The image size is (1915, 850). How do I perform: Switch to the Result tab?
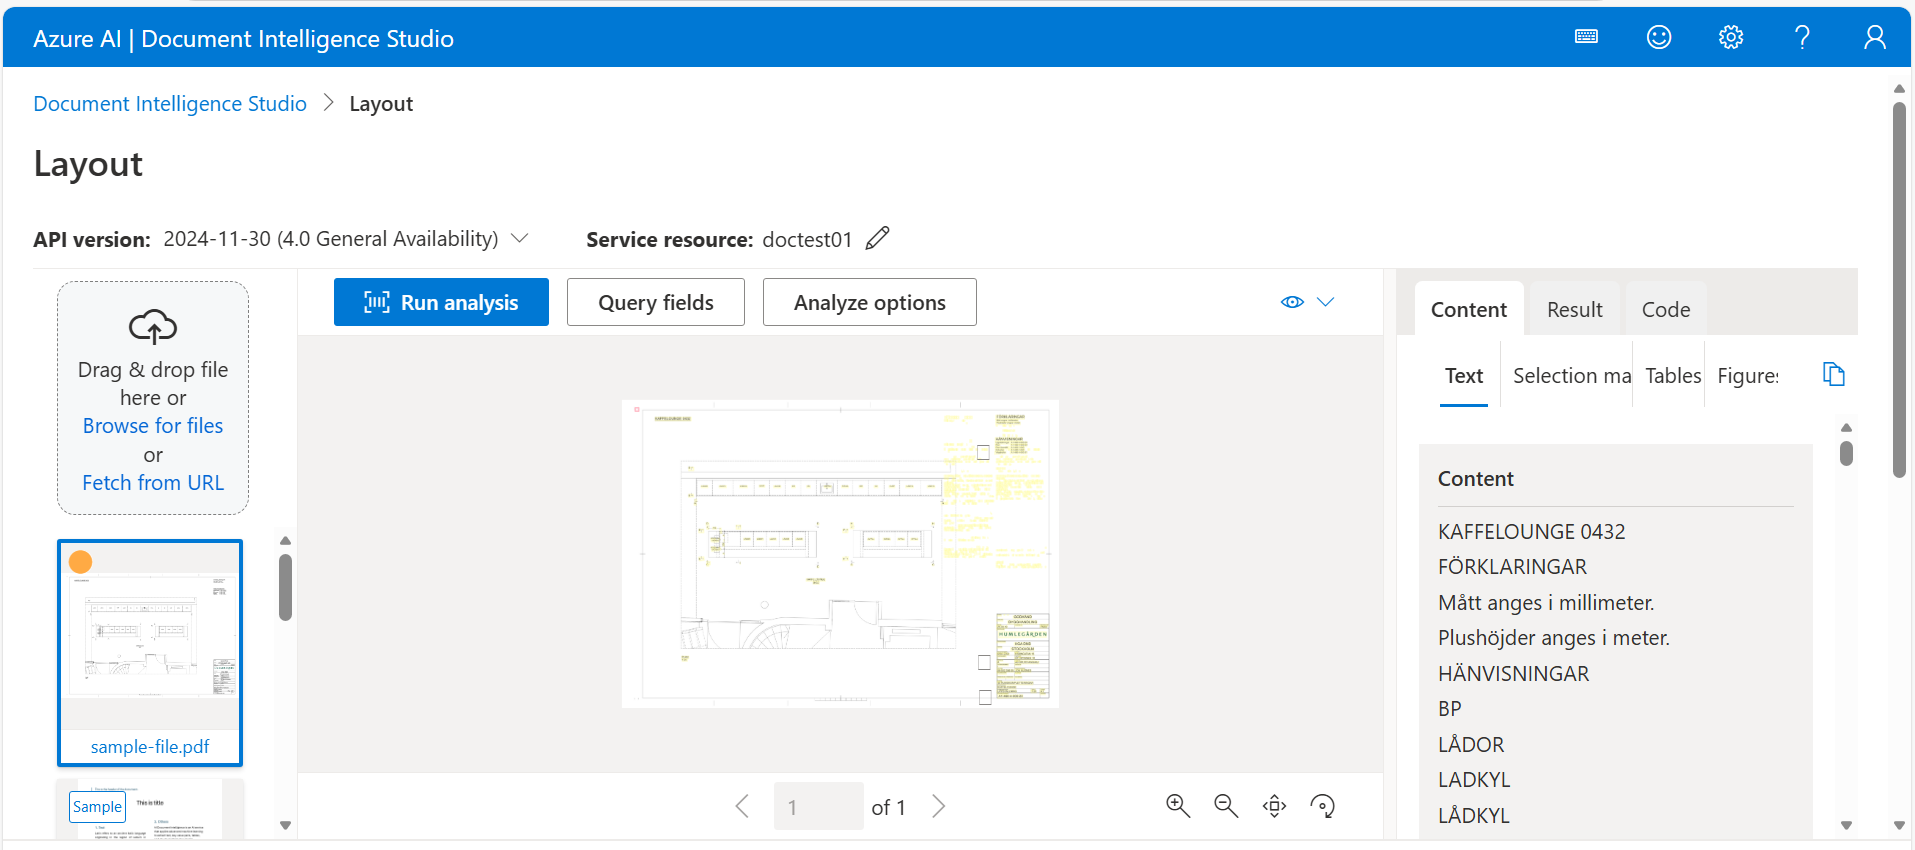point(1574,310)
